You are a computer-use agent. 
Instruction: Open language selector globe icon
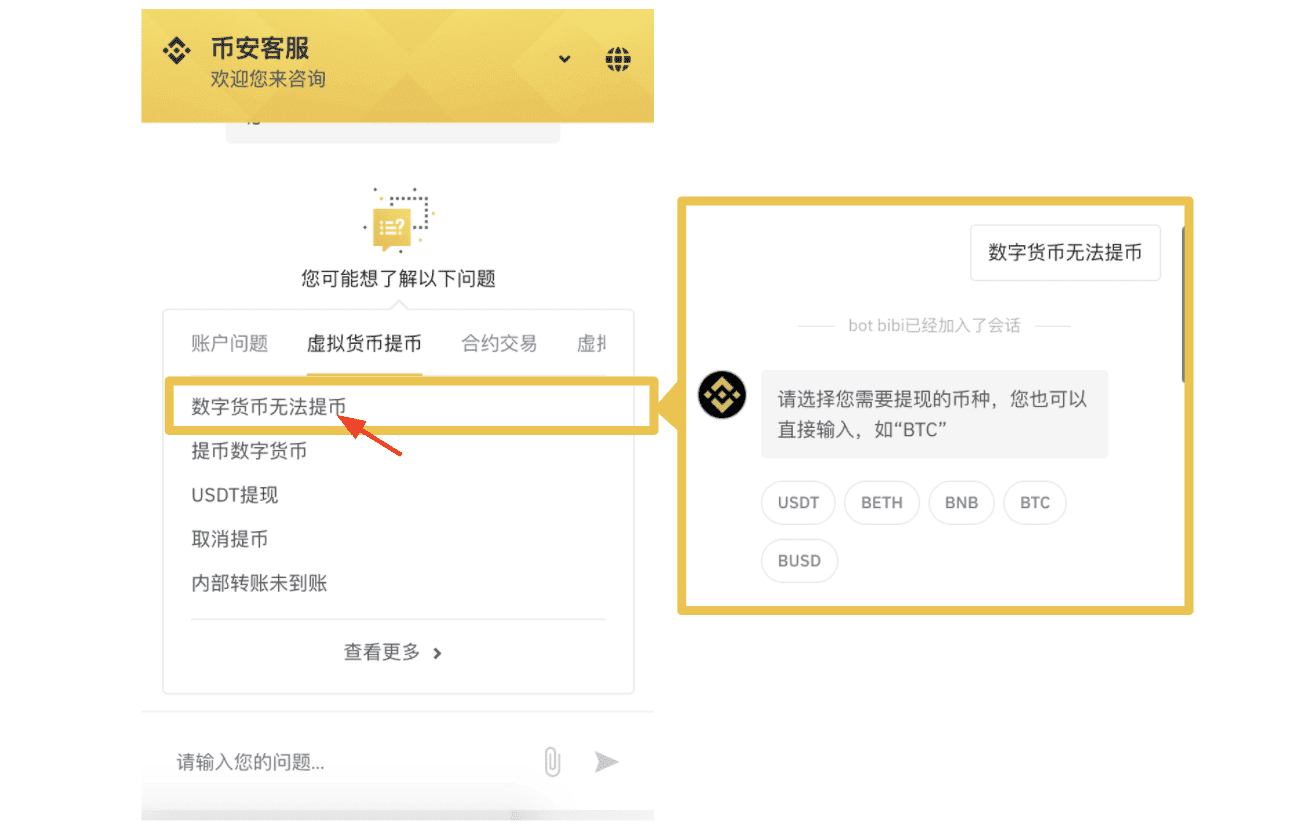click(x=618, y=59)
